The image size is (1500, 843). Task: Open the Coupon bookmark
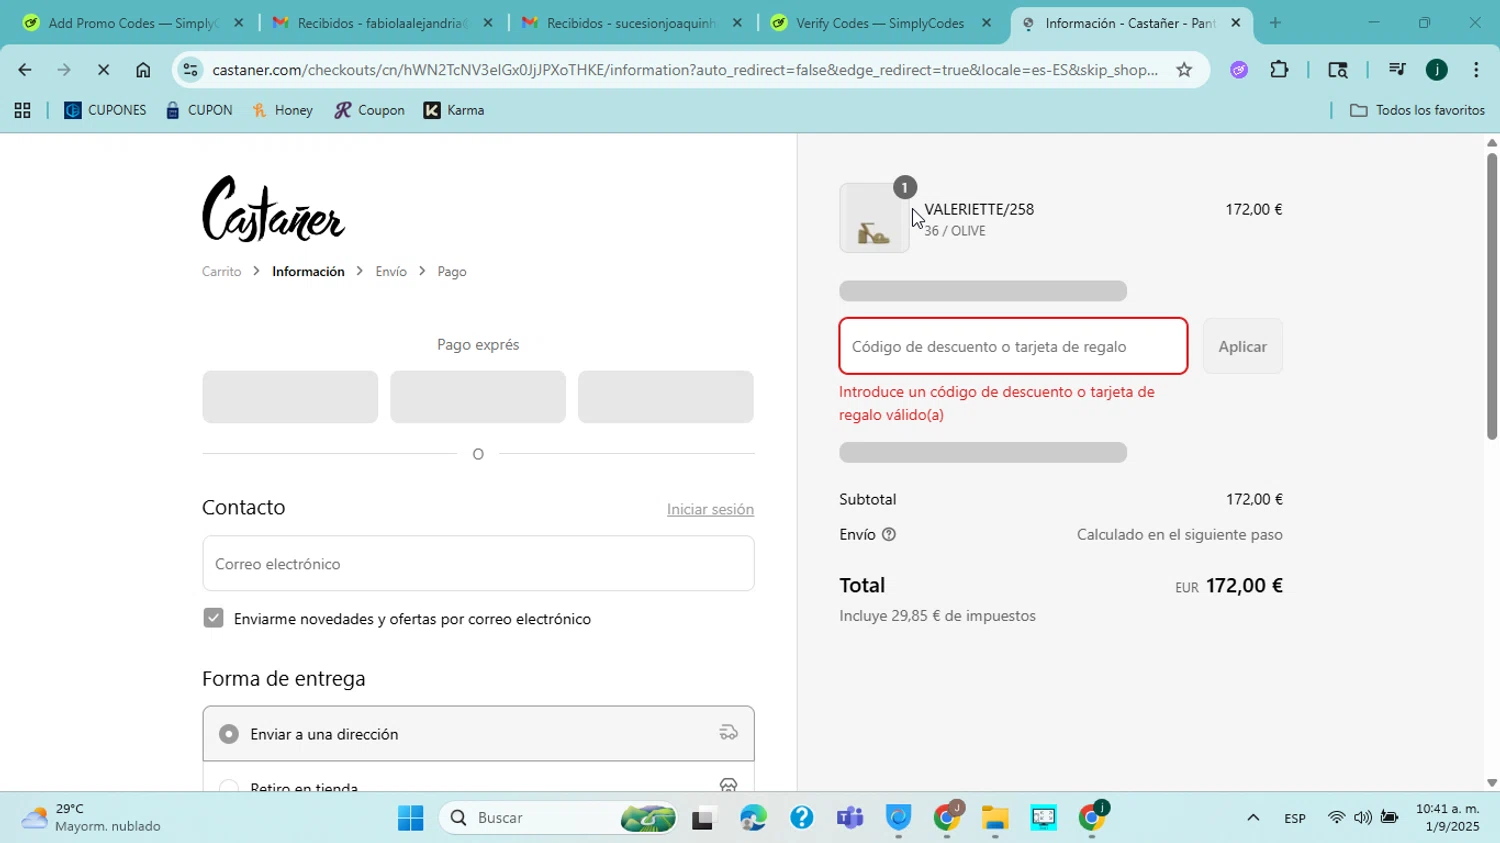click(369, 111)
